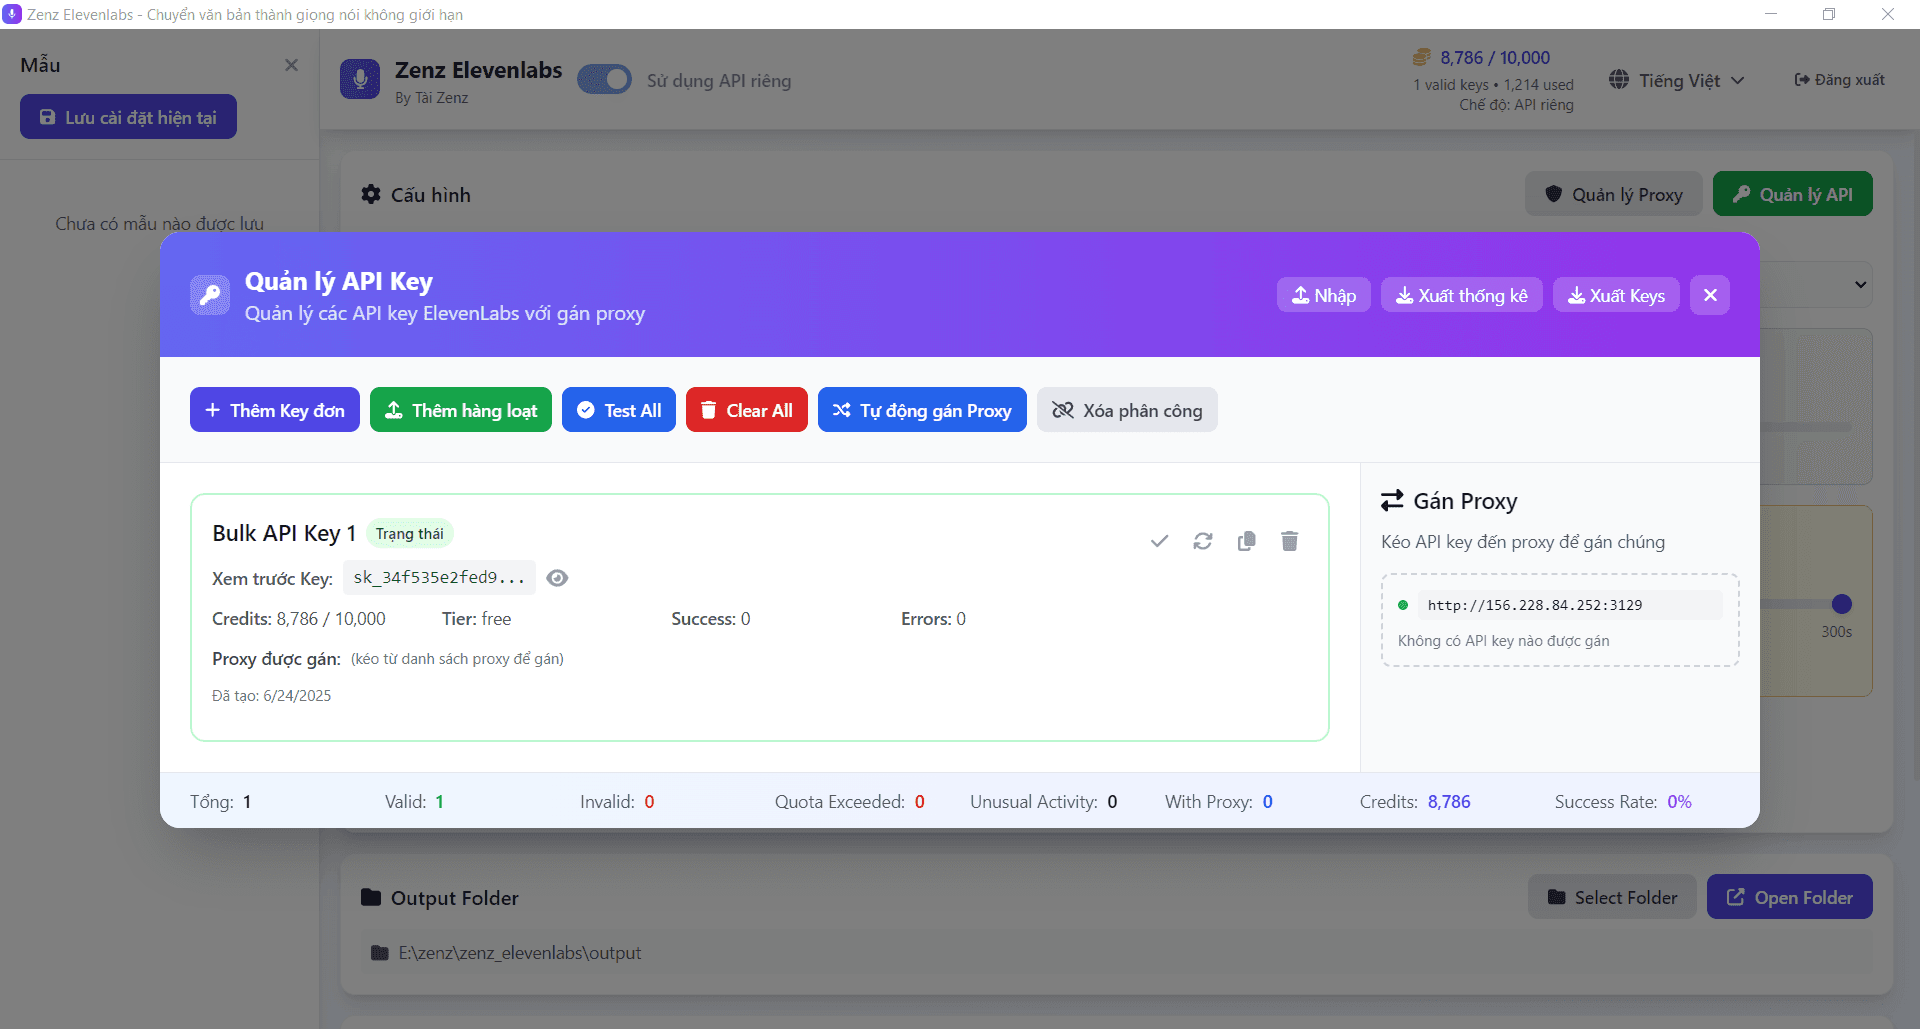Click the Open Folder button

point(1790,897)
